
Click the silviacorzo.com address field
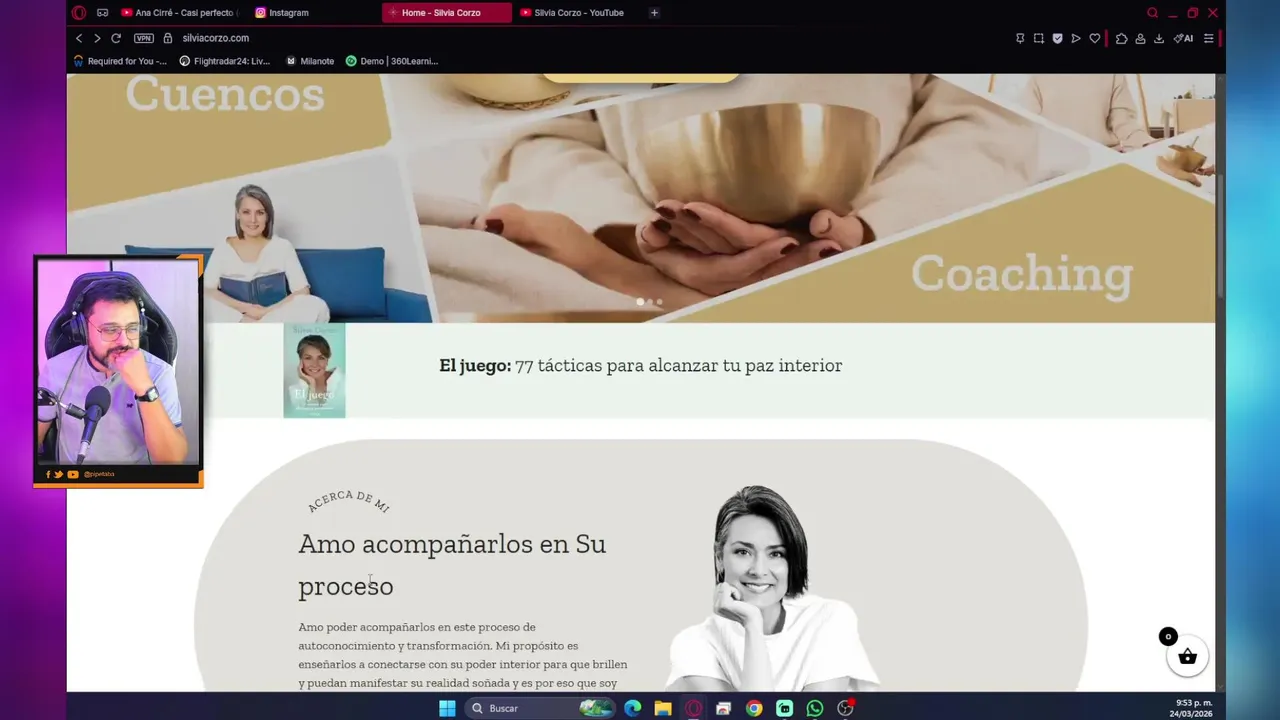click(216, 38)
